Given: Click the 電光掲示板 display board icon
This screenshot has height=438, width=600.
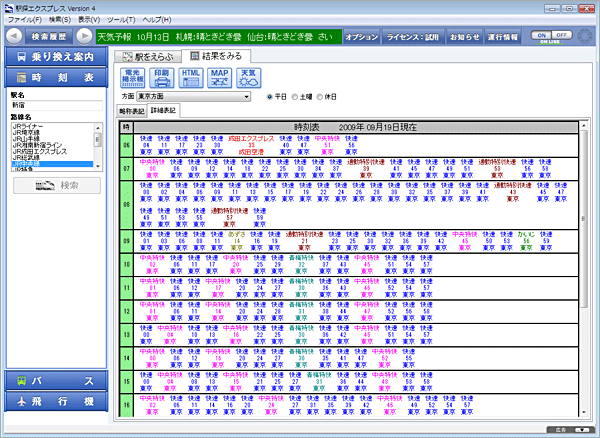Looking at the screenshot, I should click(133, 77).
